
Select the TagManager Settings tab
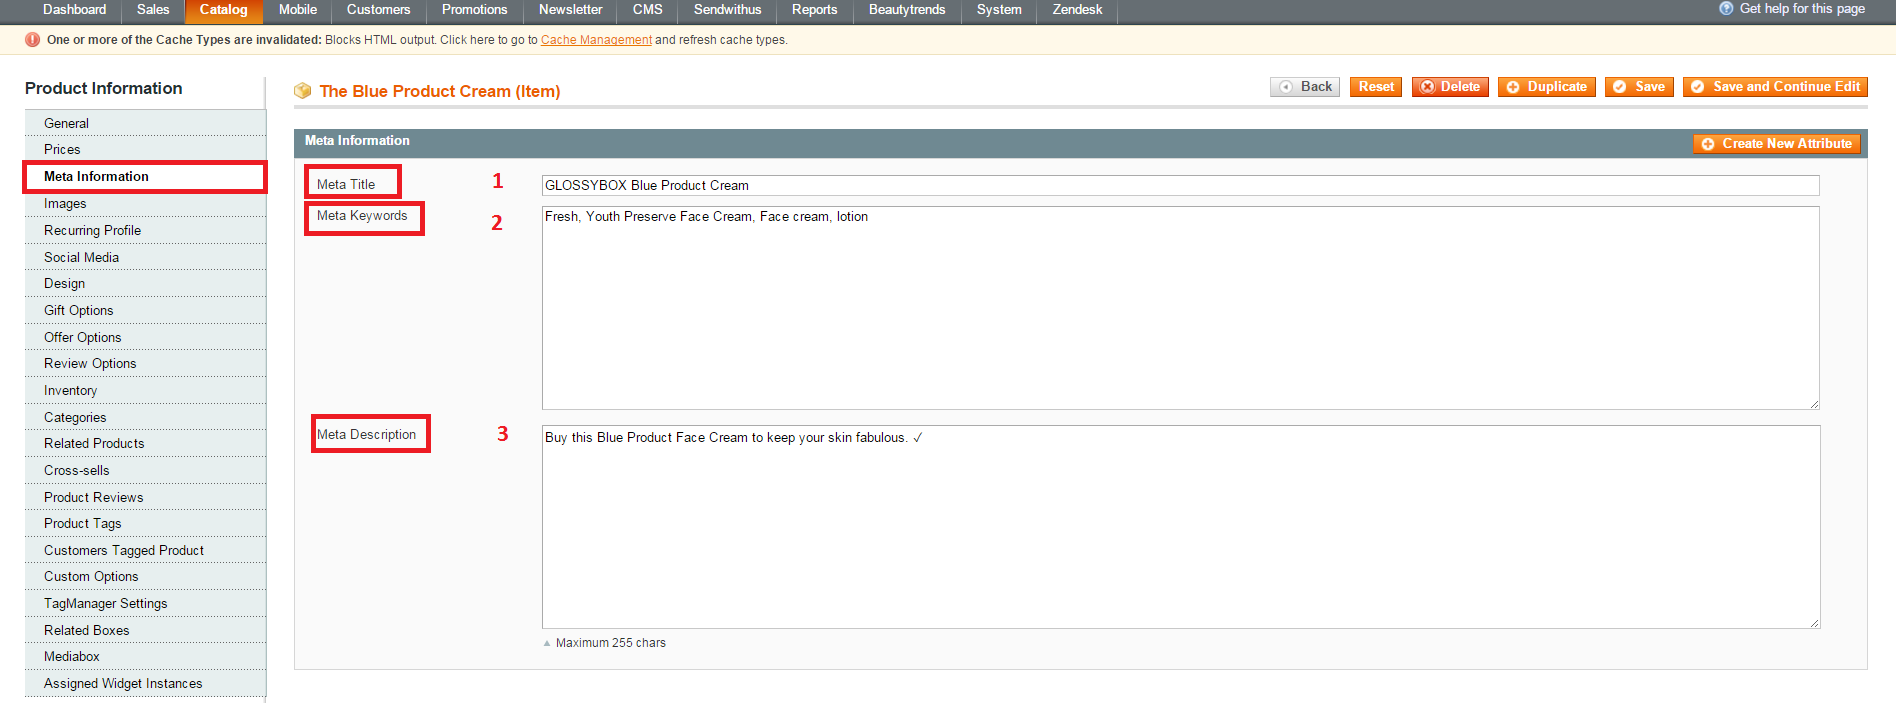pos(145,603)
